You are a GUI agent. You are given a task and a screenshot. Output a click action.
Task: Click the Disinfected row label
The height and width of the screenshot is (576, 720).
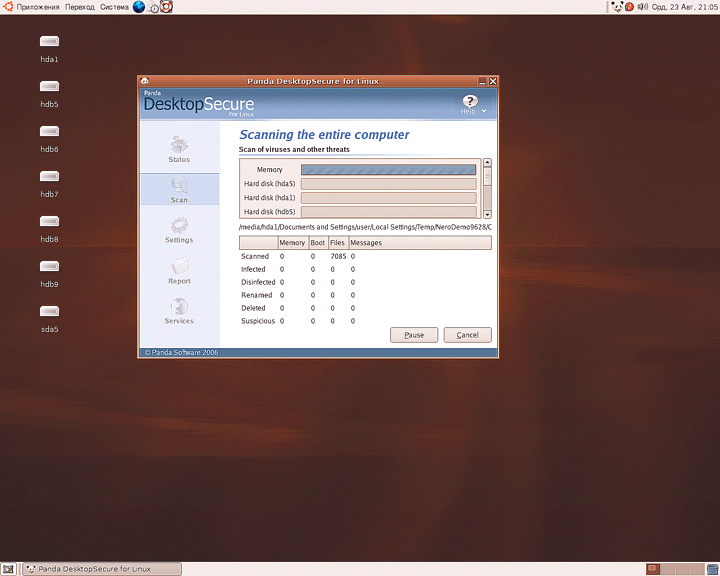pos(258,282)
